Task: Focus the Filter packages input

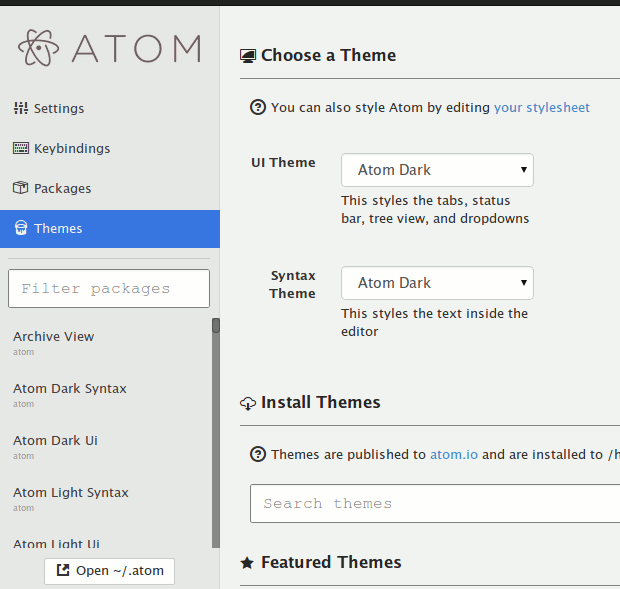Action: 109,288
